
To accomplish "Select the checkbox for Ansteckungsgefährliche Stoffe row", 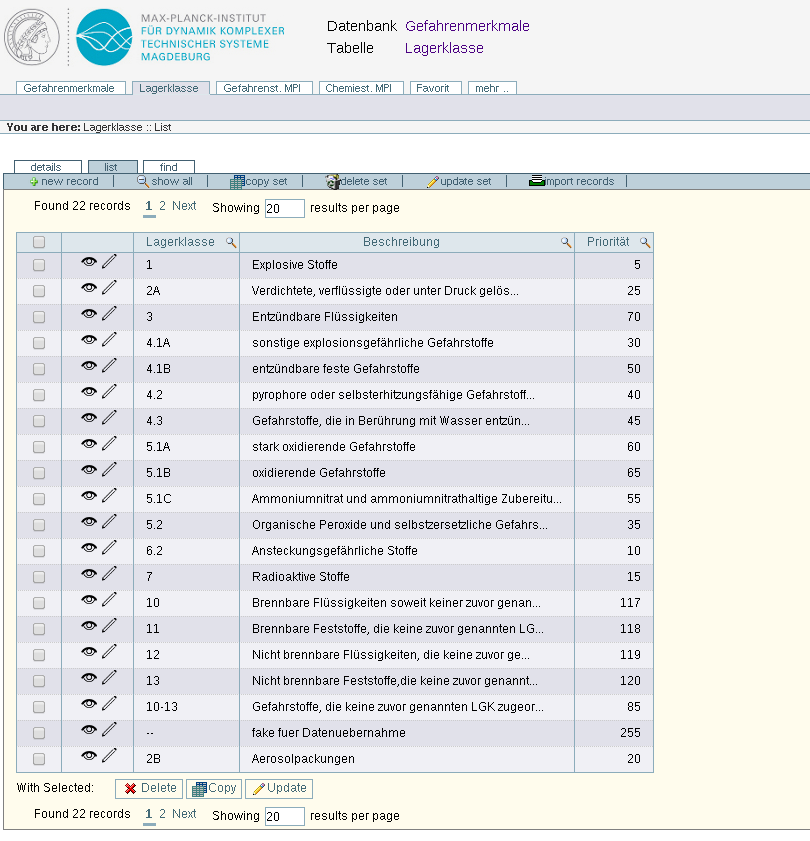I will (39, 551).
